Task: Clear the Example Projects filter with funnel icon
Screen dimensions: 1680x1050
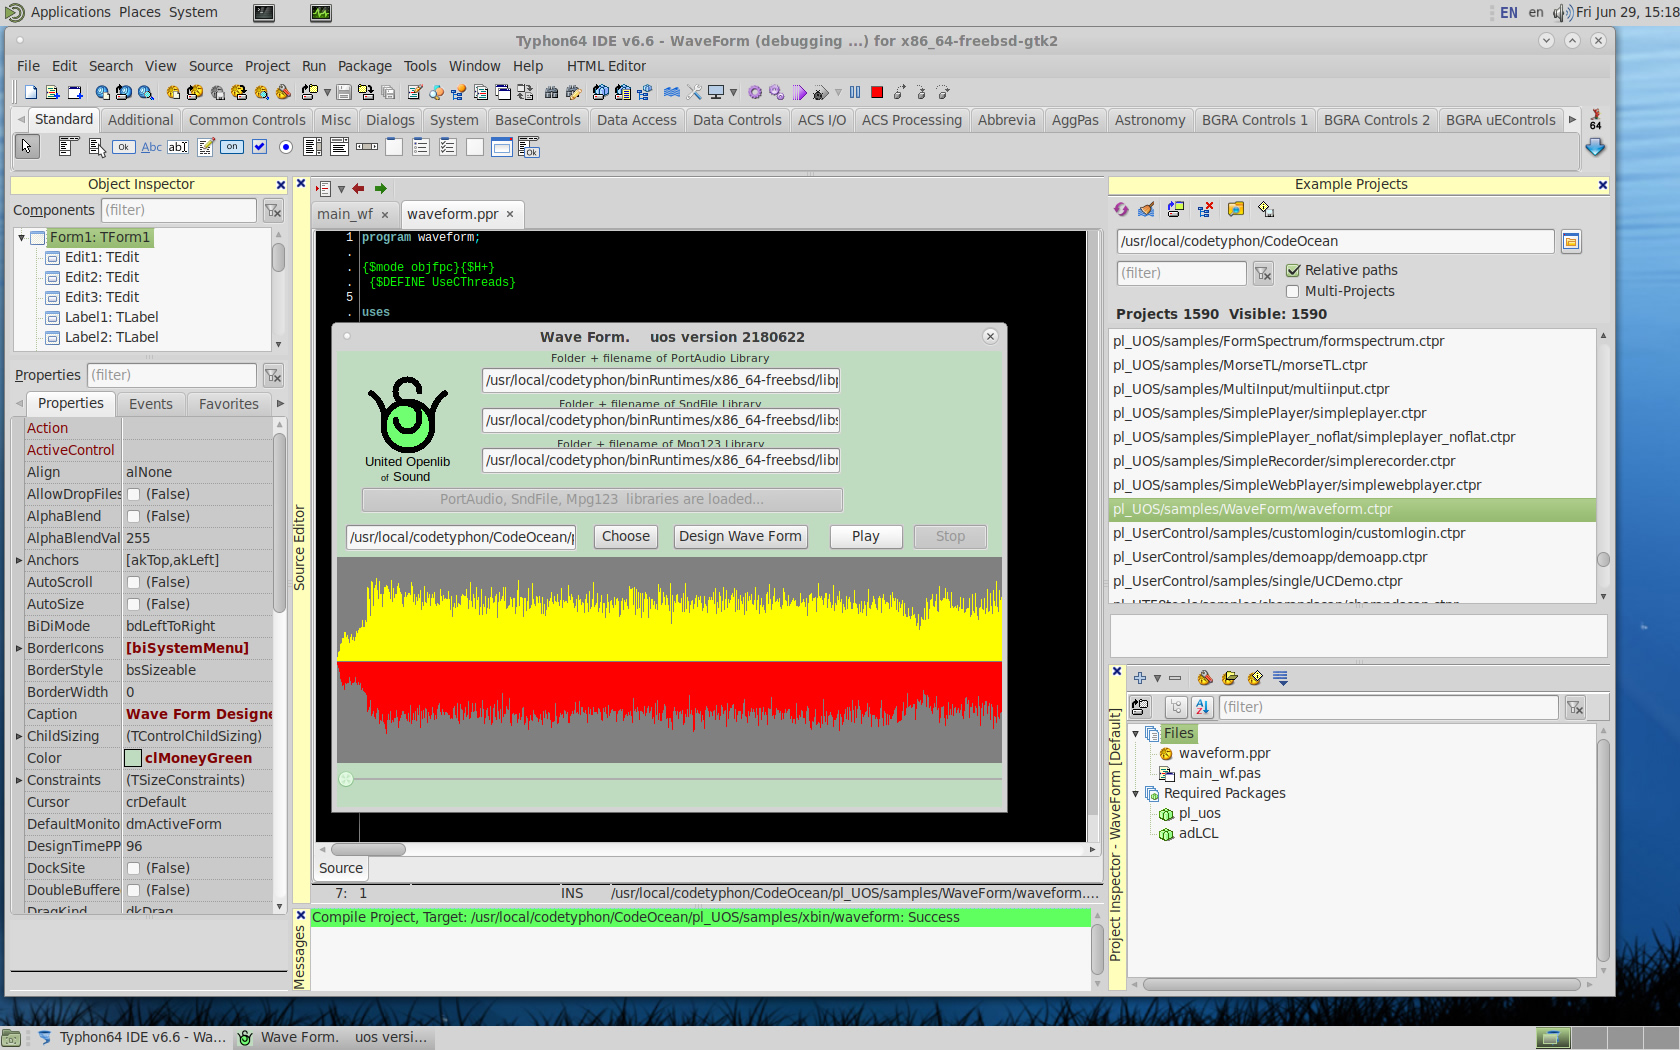Action: tap(1263, 273)
